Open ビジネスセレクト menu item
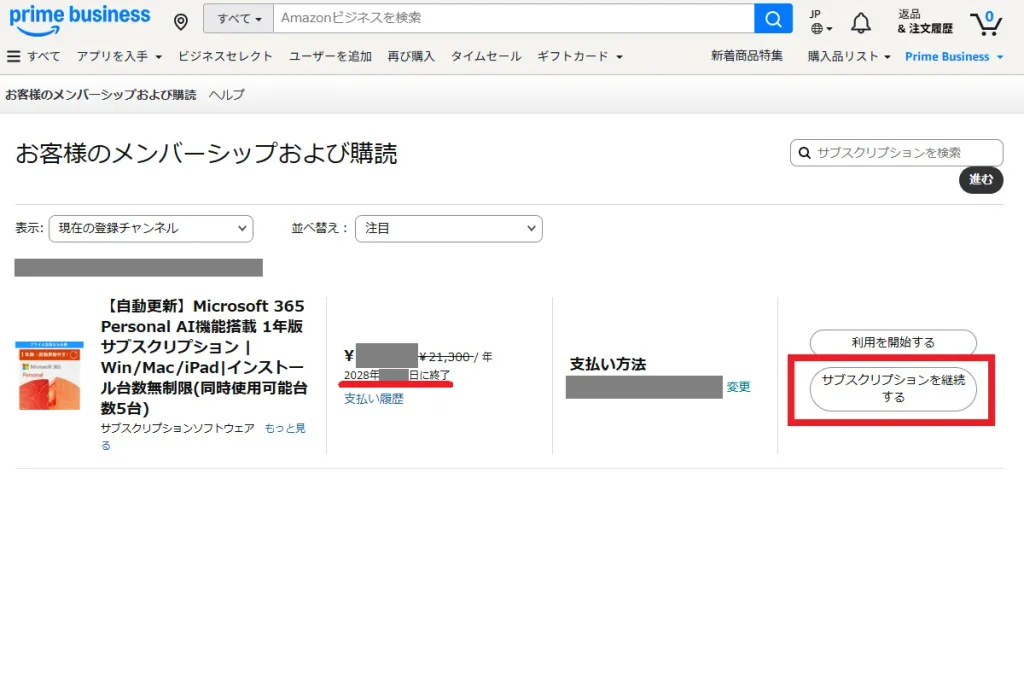The image size is (1024, 683). click(225, 56)
